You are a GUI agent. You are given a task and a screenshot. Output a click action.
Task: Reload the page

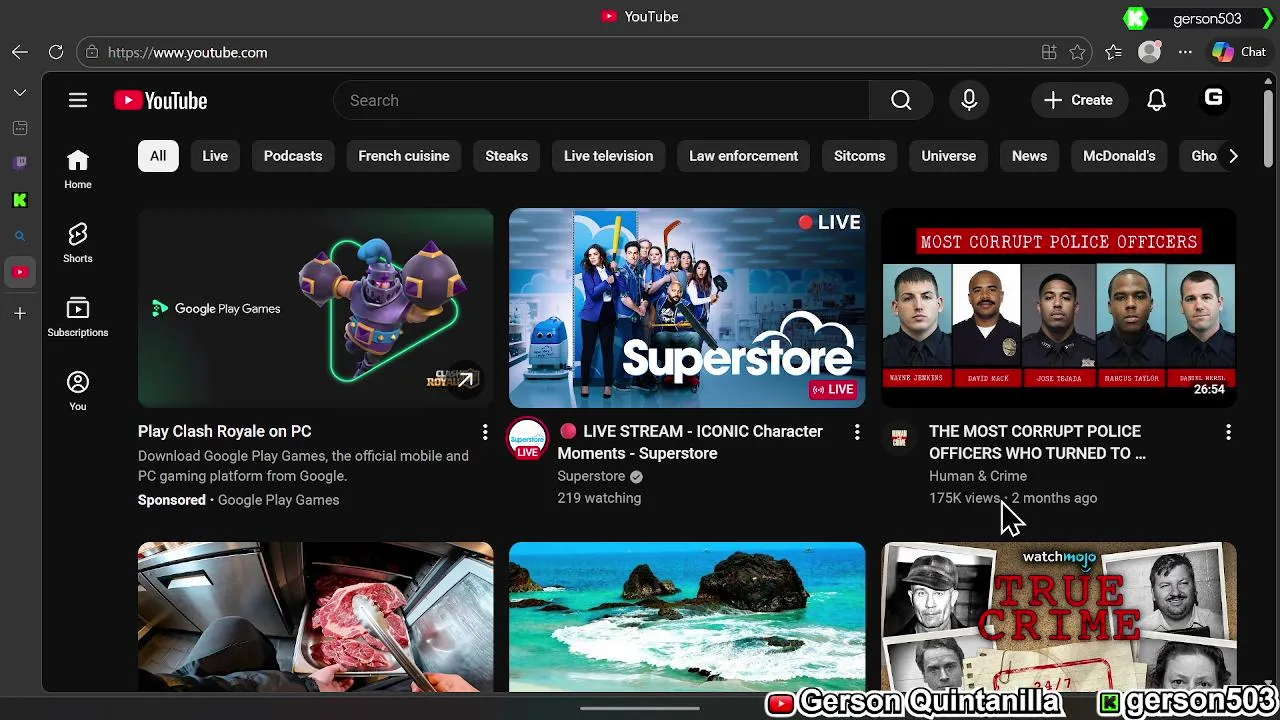point(56,52)
